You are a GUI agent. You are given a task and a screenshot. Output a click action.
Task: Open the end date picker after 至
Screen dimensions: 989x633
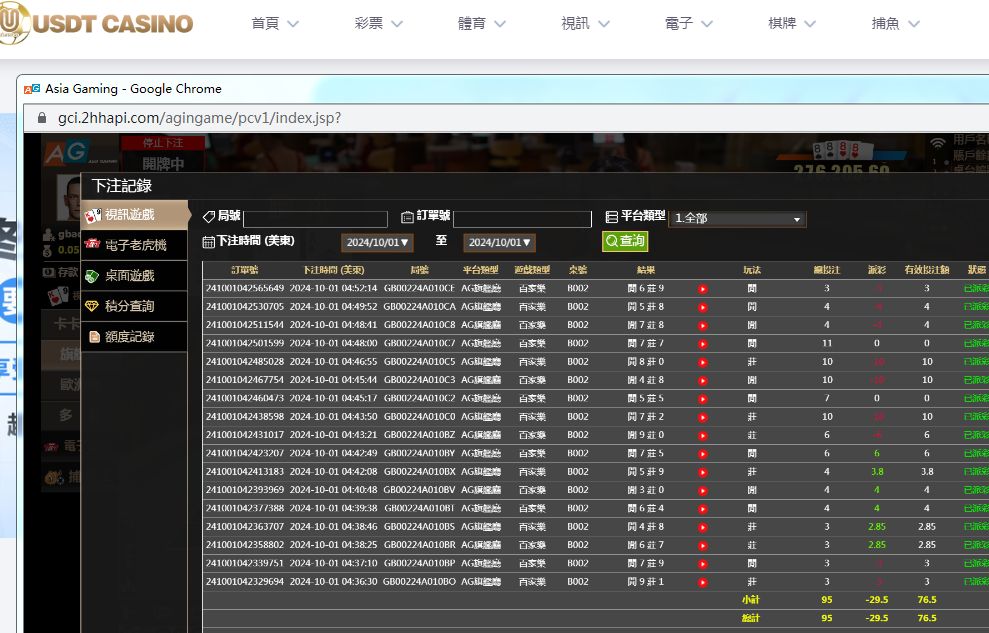pyautogui.click(x=499, y=243)
